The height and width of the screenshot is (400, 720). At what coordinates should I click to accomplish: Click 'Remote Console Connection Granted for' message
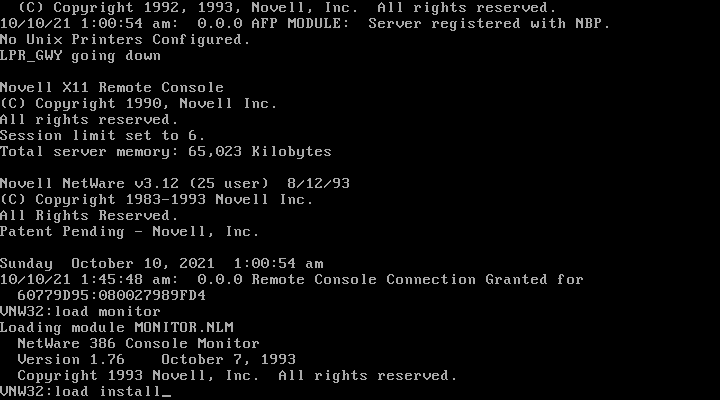point(417,280)
